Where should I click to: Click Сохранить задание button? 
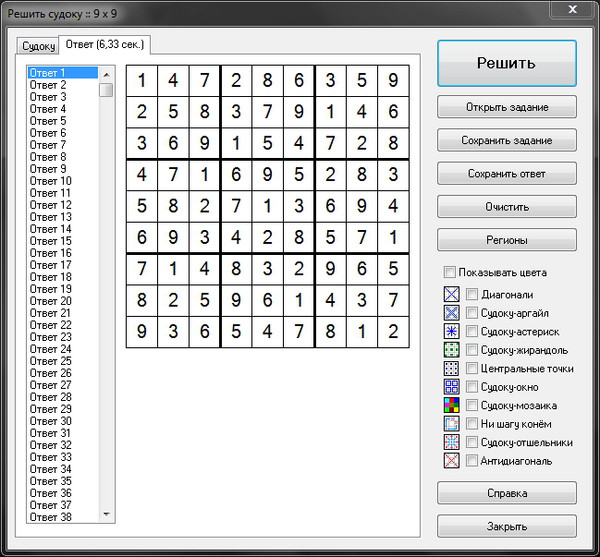(507, 140)
